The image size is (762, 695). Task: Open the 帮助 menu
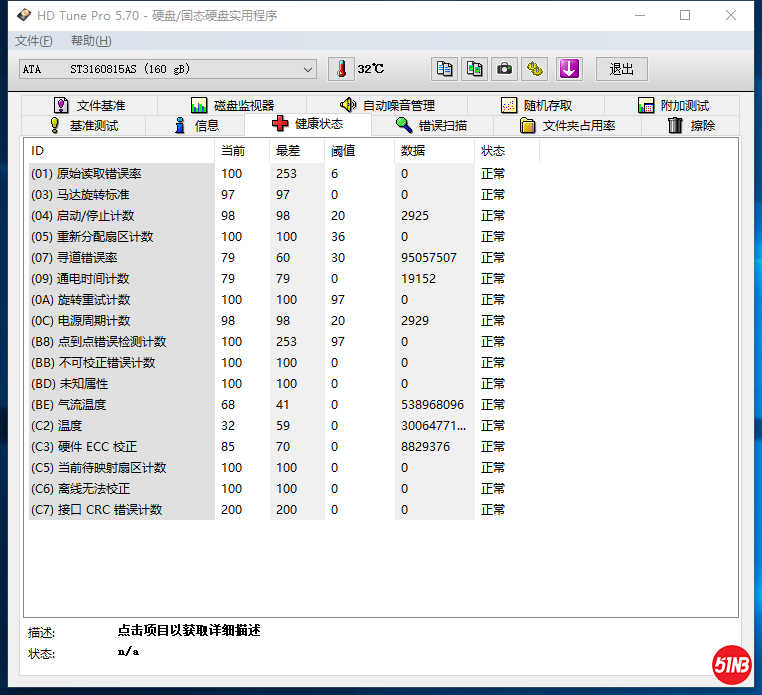point(91,41)
